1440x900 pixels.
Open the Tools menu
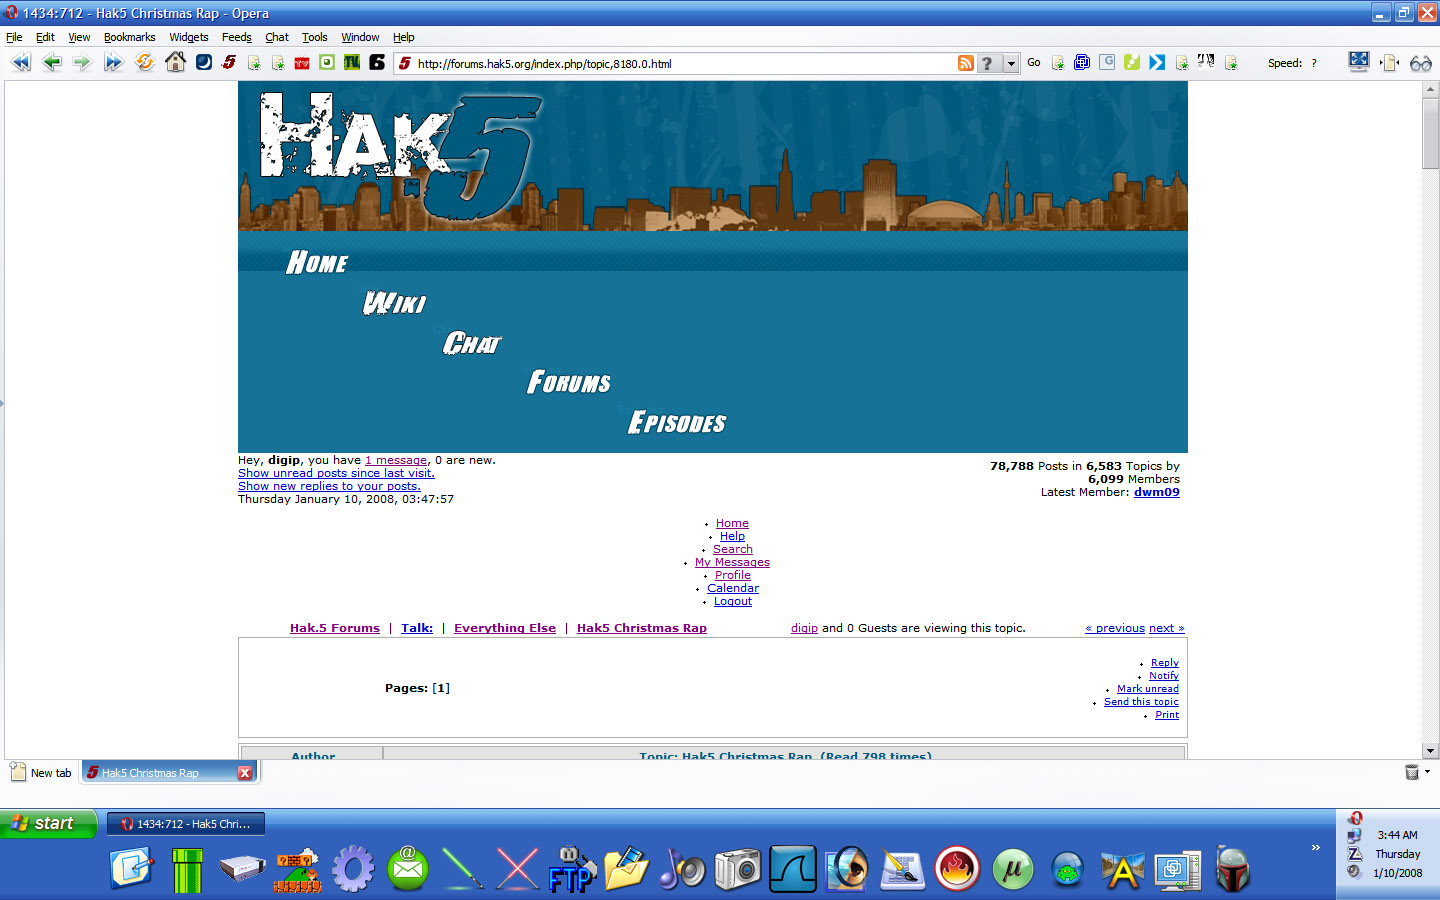tap(315, 37)
